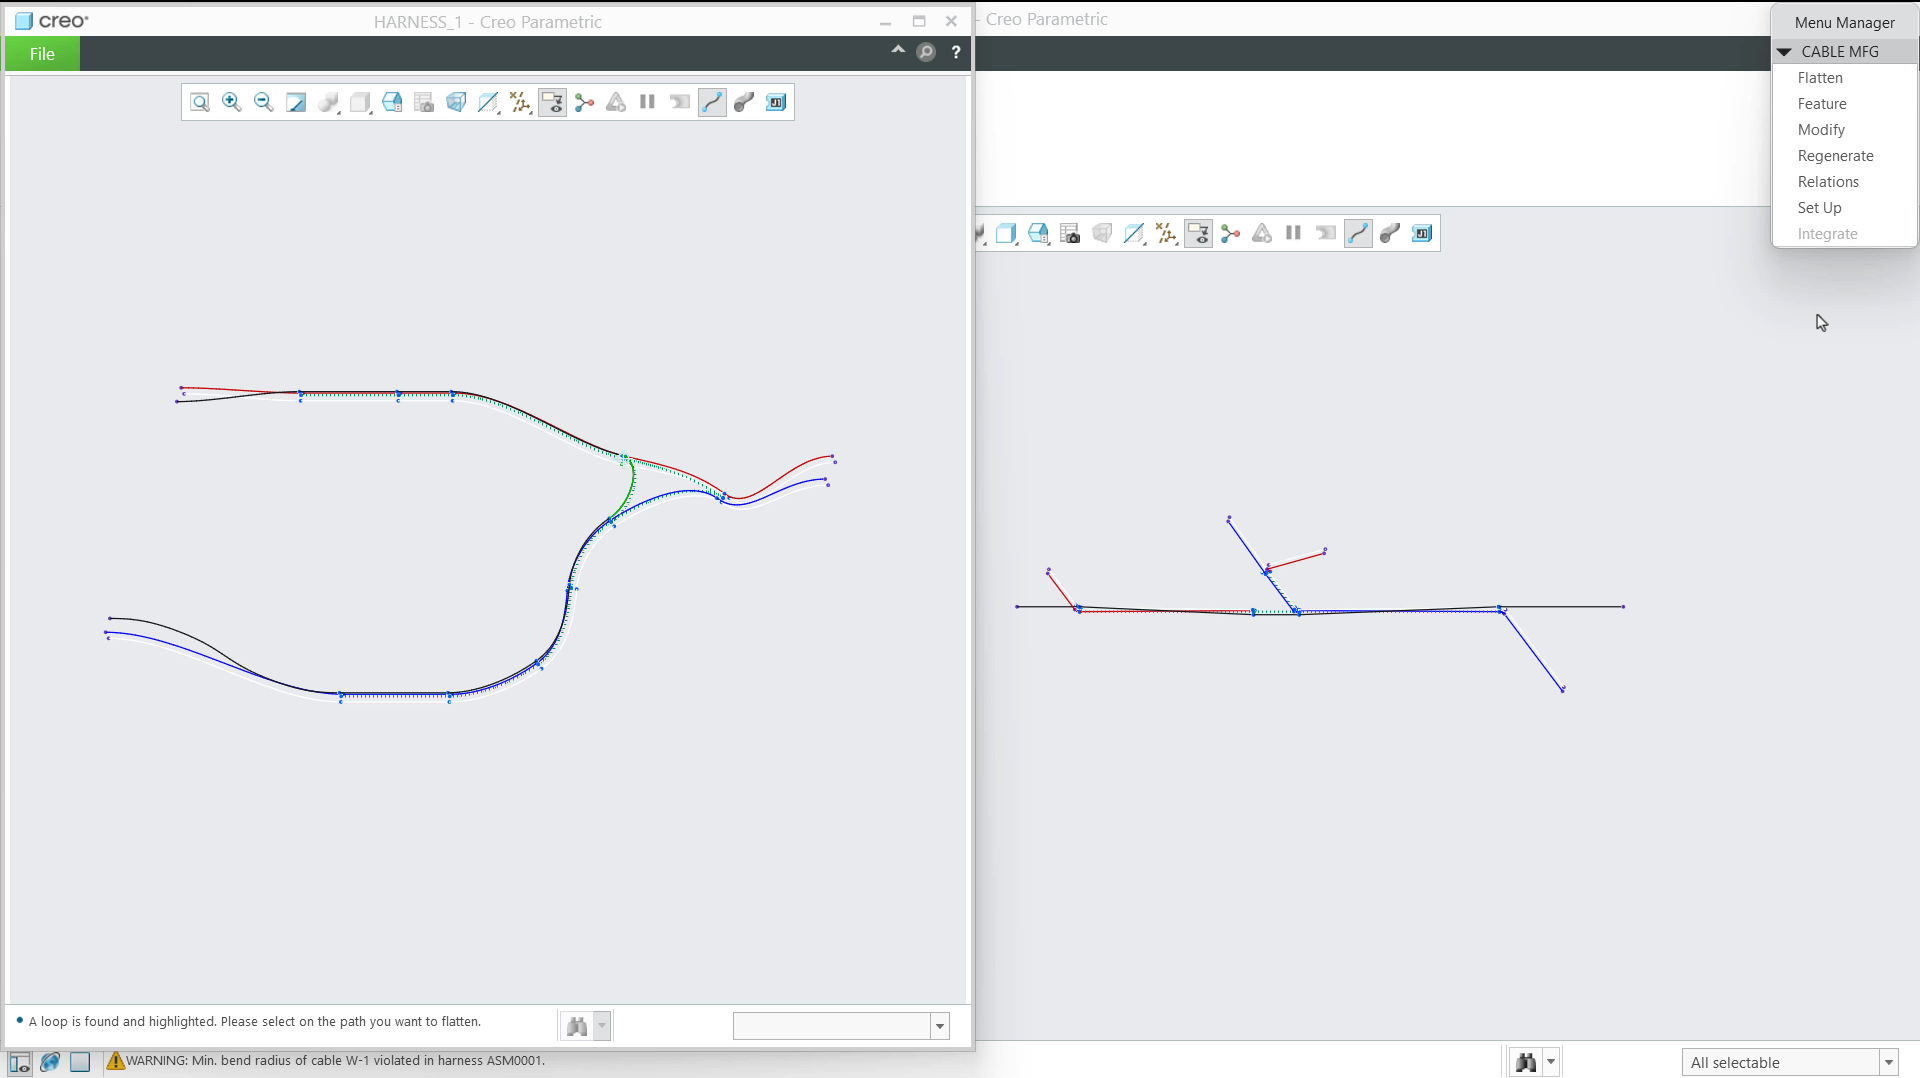Click J1 connector icon in HARNESS_1 toolbar

click(x=776, y=102)
